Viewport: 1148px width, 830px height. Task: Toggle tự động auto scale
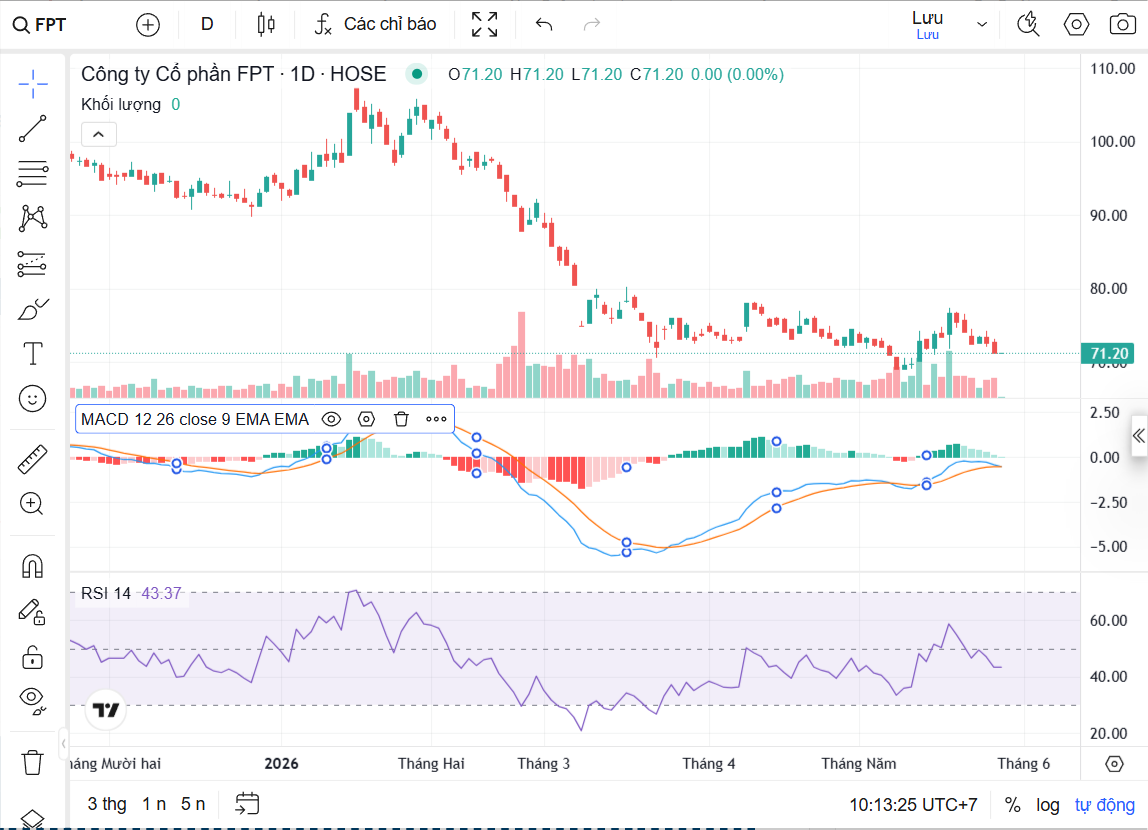click(x=1105, y=805)
